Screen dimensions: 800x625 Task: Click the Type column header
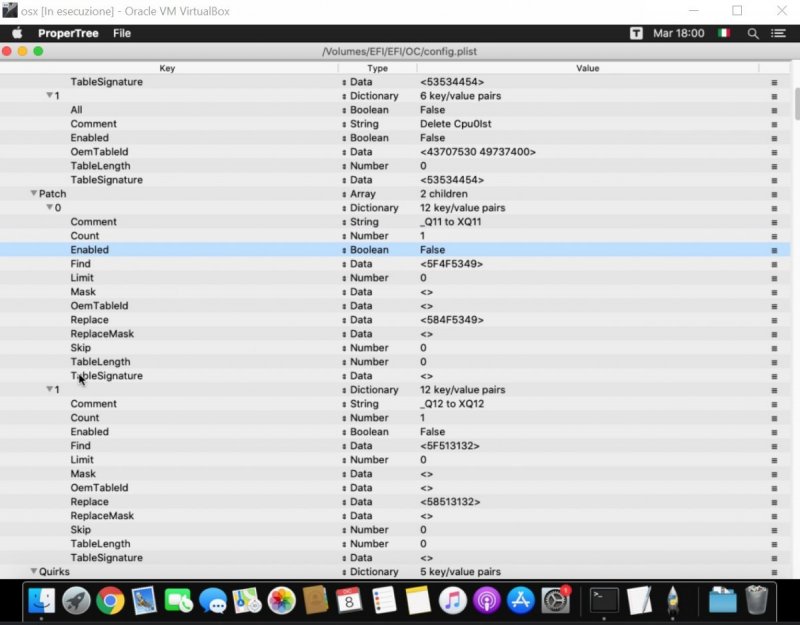coord(378,68)
